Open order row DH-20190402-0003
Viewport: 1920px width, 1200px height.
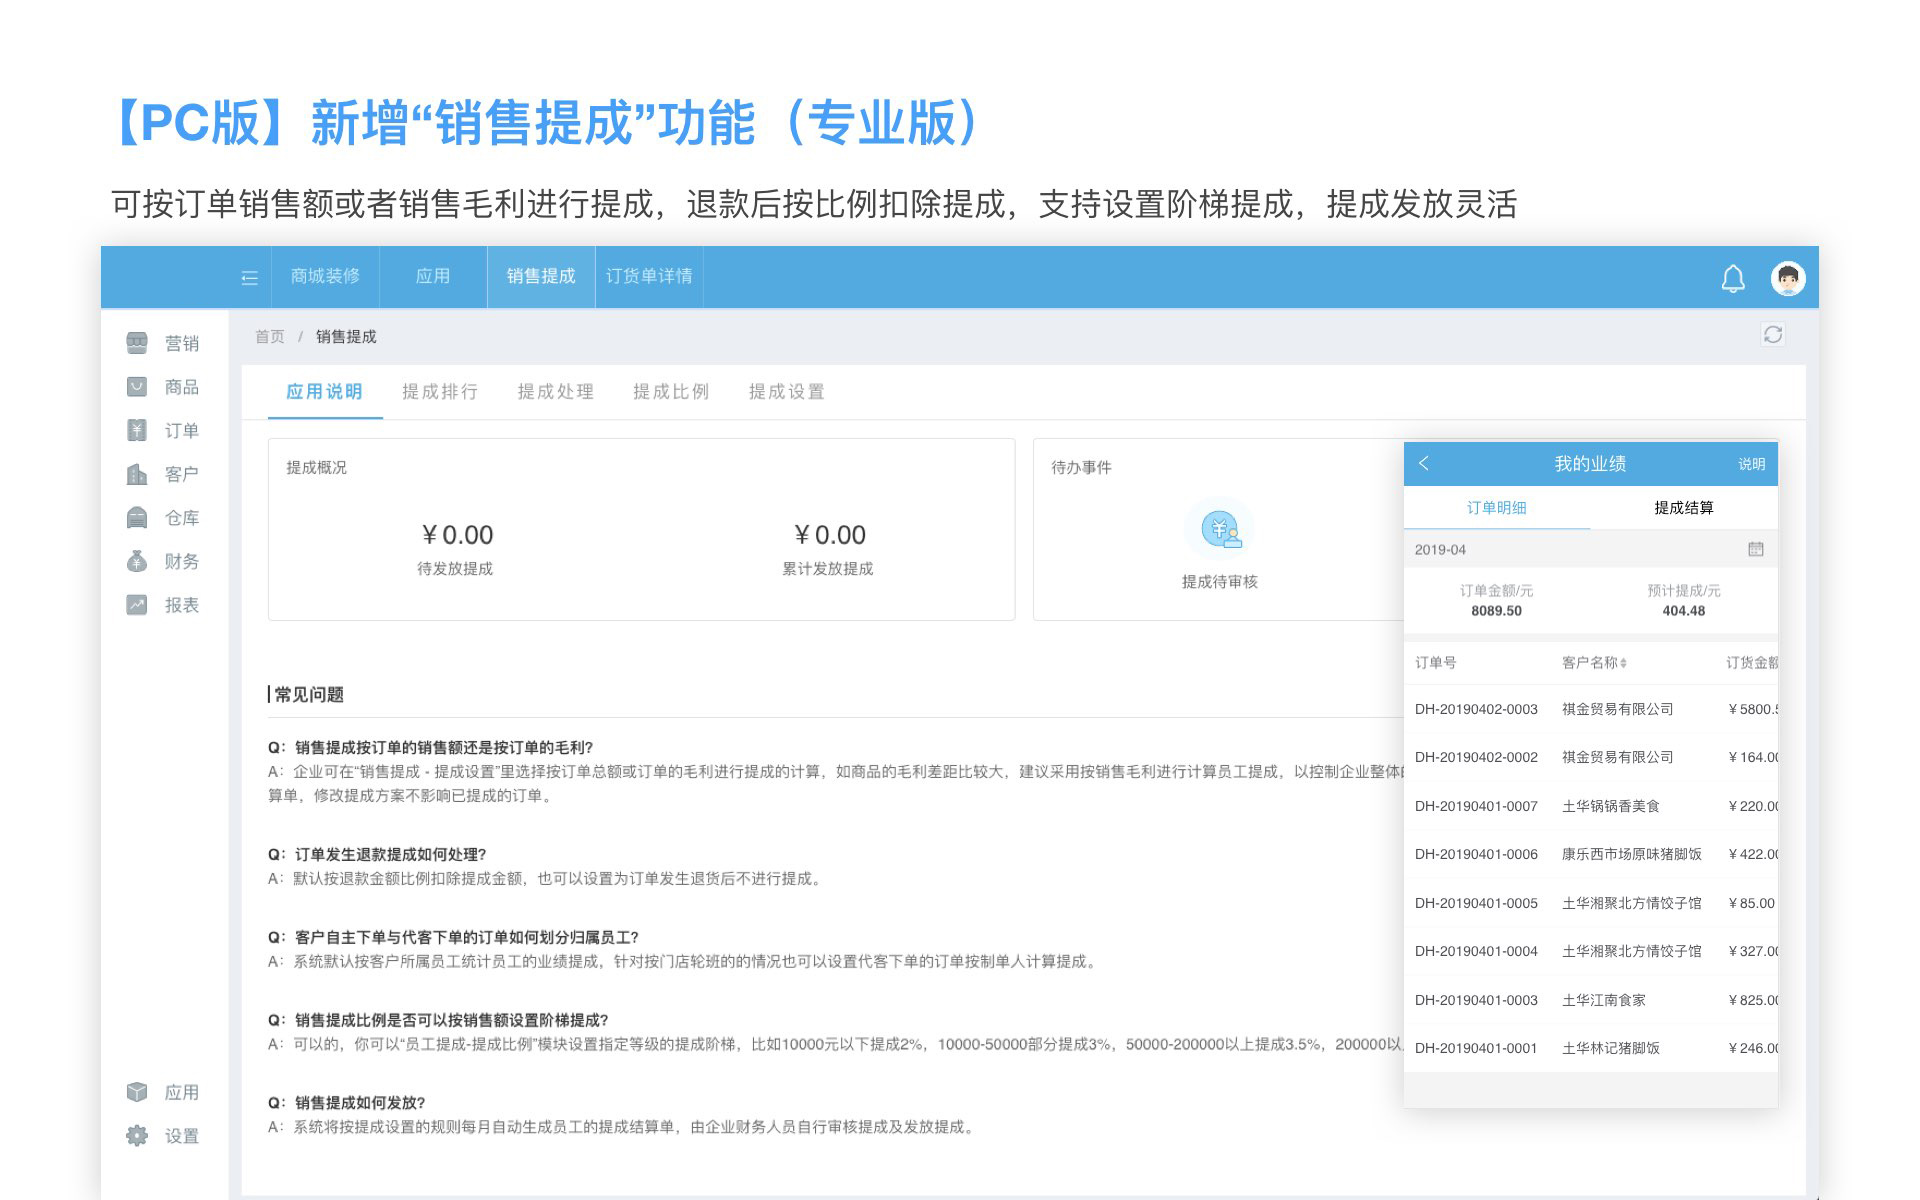coord(1476,709)
